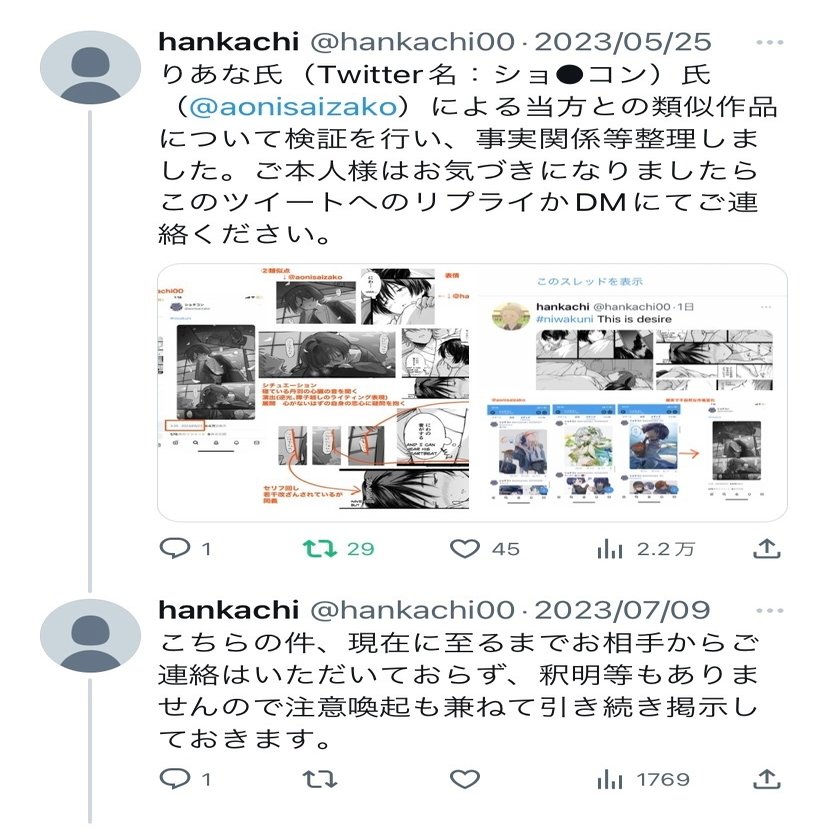Undo retweet on the first tweet
Viewport: 828px width, 828px height.
point(319,549)
